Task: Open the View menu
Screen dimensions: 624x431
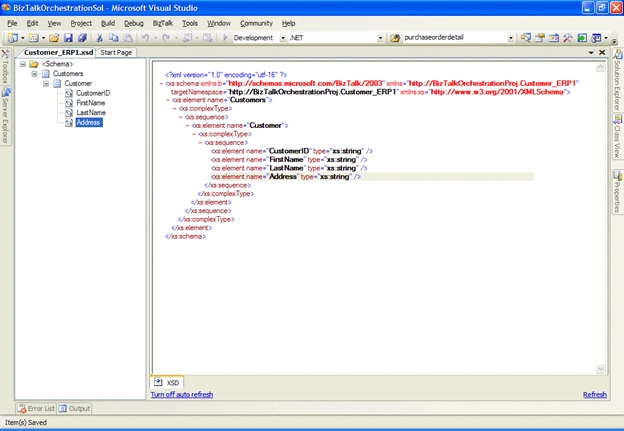Action: [55, 23]
